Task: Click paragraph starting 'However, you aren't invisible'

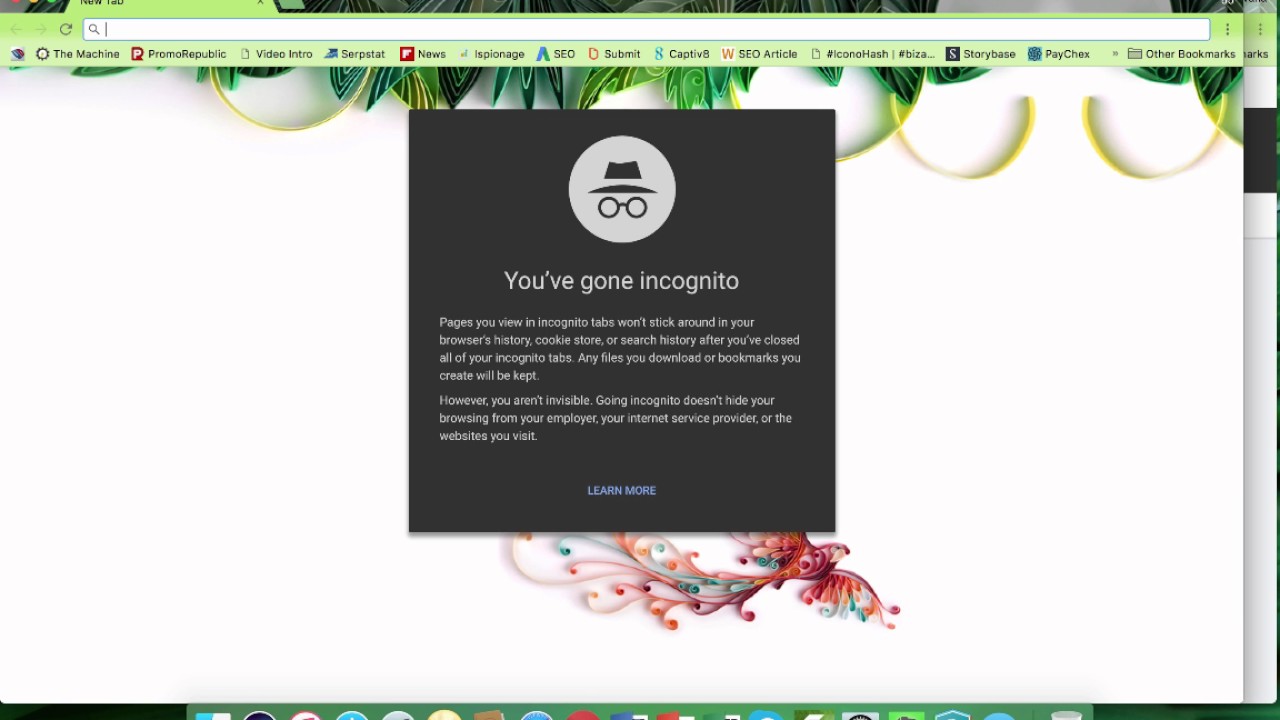Action: (616, 418)
